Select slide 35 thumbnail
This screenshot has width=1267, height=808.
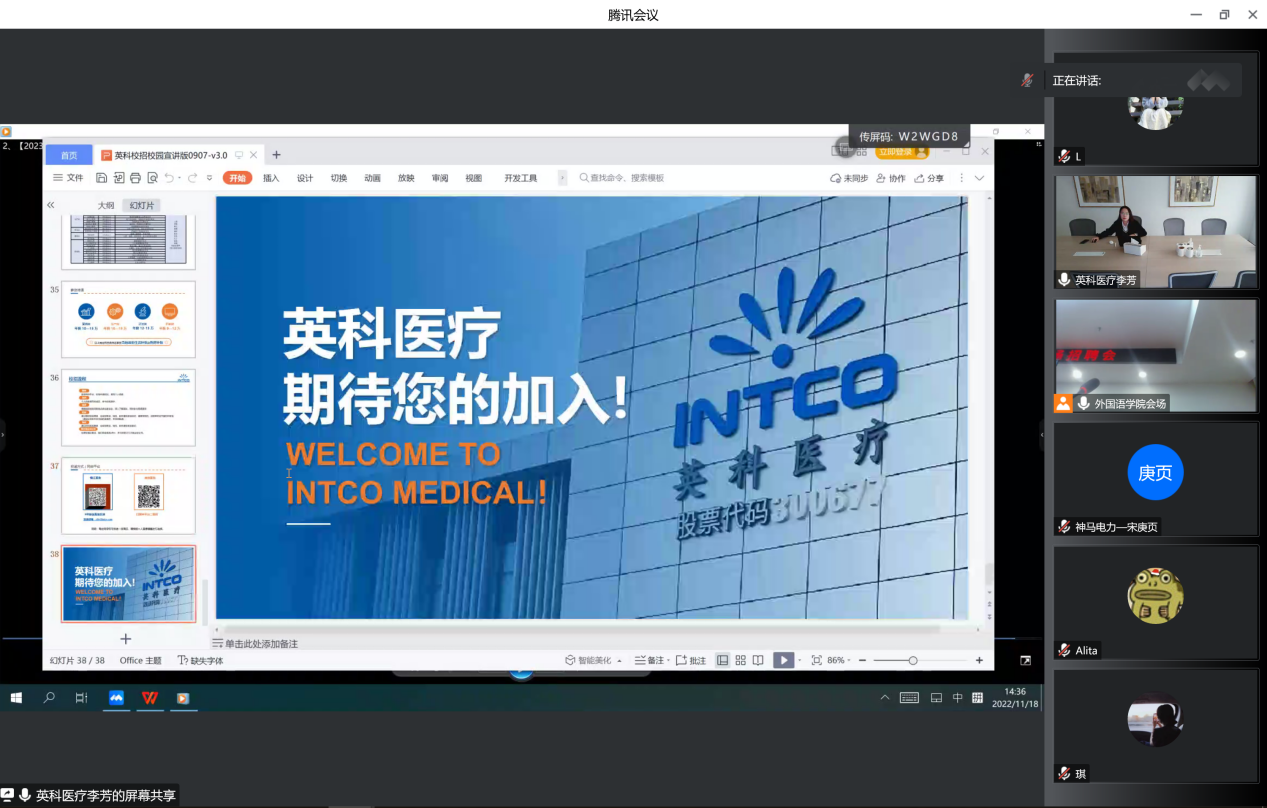coord(129,319)
